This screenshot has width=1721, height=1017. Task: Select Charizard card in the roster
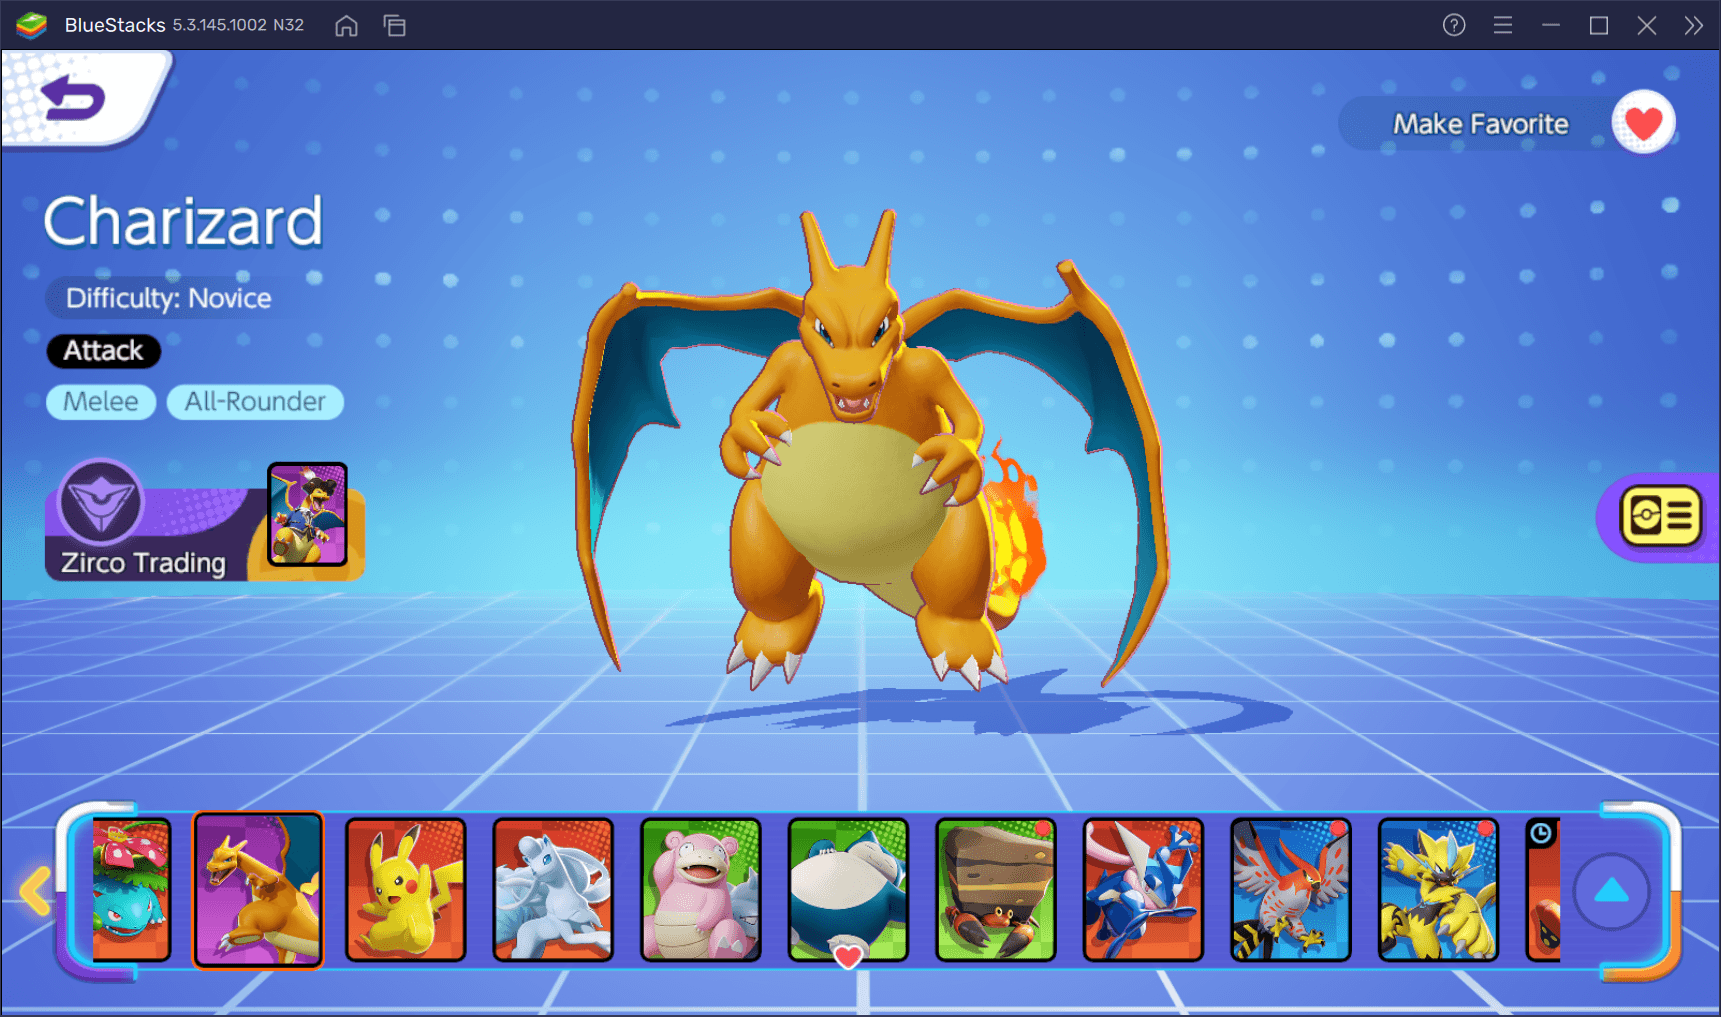click(258, 890)
